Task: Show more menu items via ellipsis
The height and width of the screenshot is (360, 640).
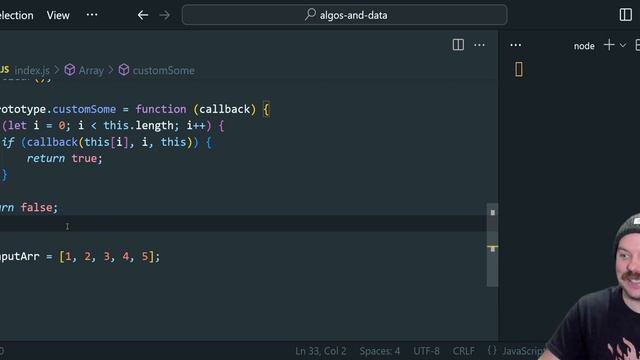Action: coord(92,15)
